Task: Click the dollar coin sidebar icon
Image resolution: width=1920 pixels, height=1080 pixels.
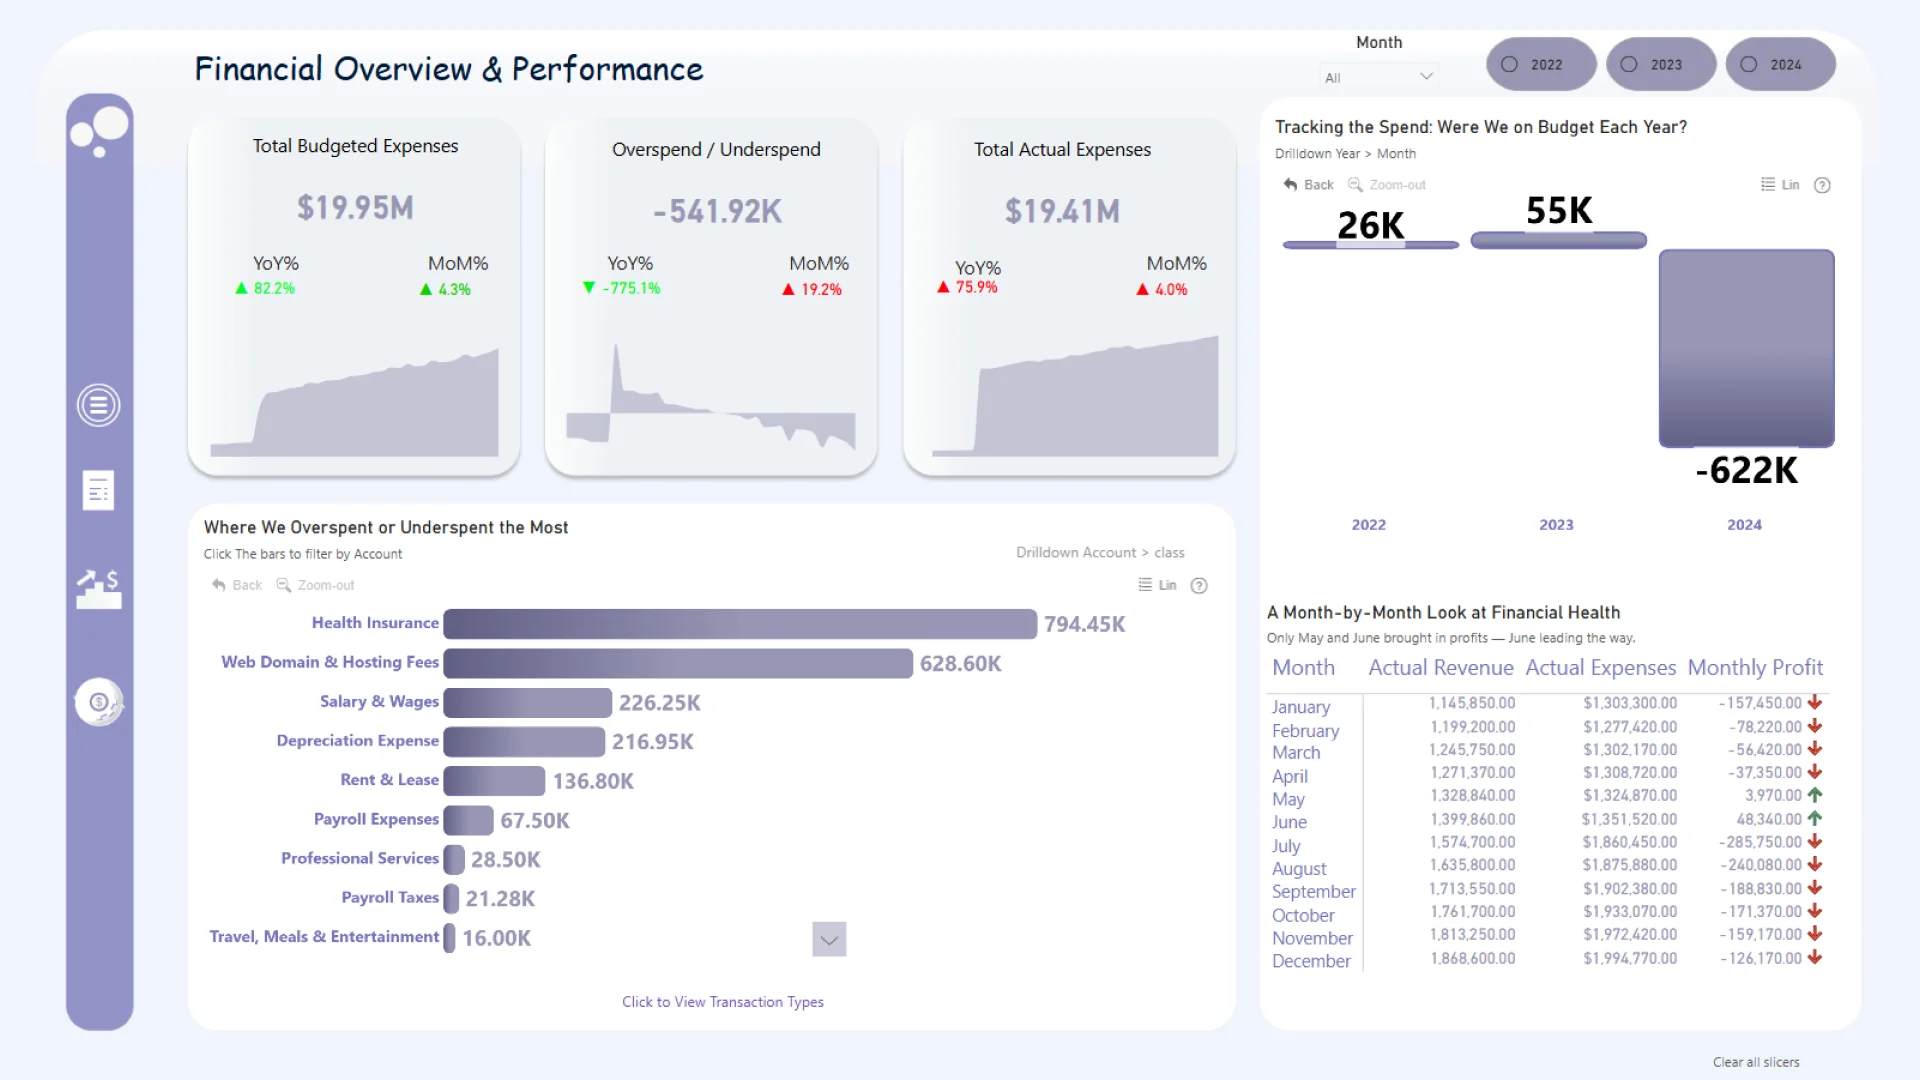Action: click(x=99, y=702)
